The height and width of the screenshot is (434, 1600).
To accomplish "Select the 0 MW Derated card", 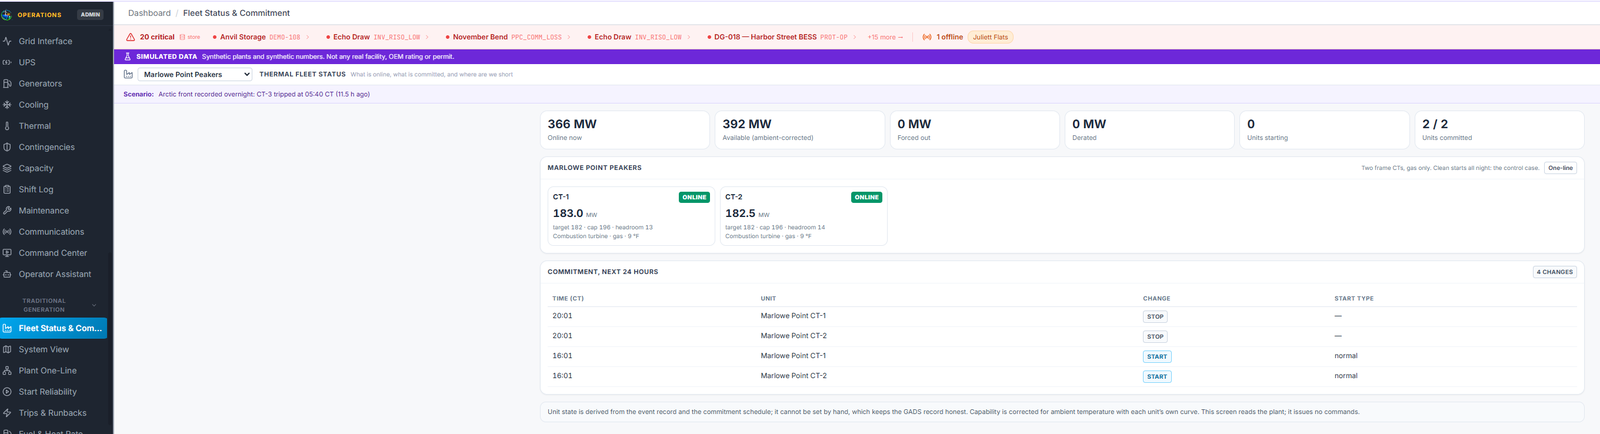I will 1150,130.
